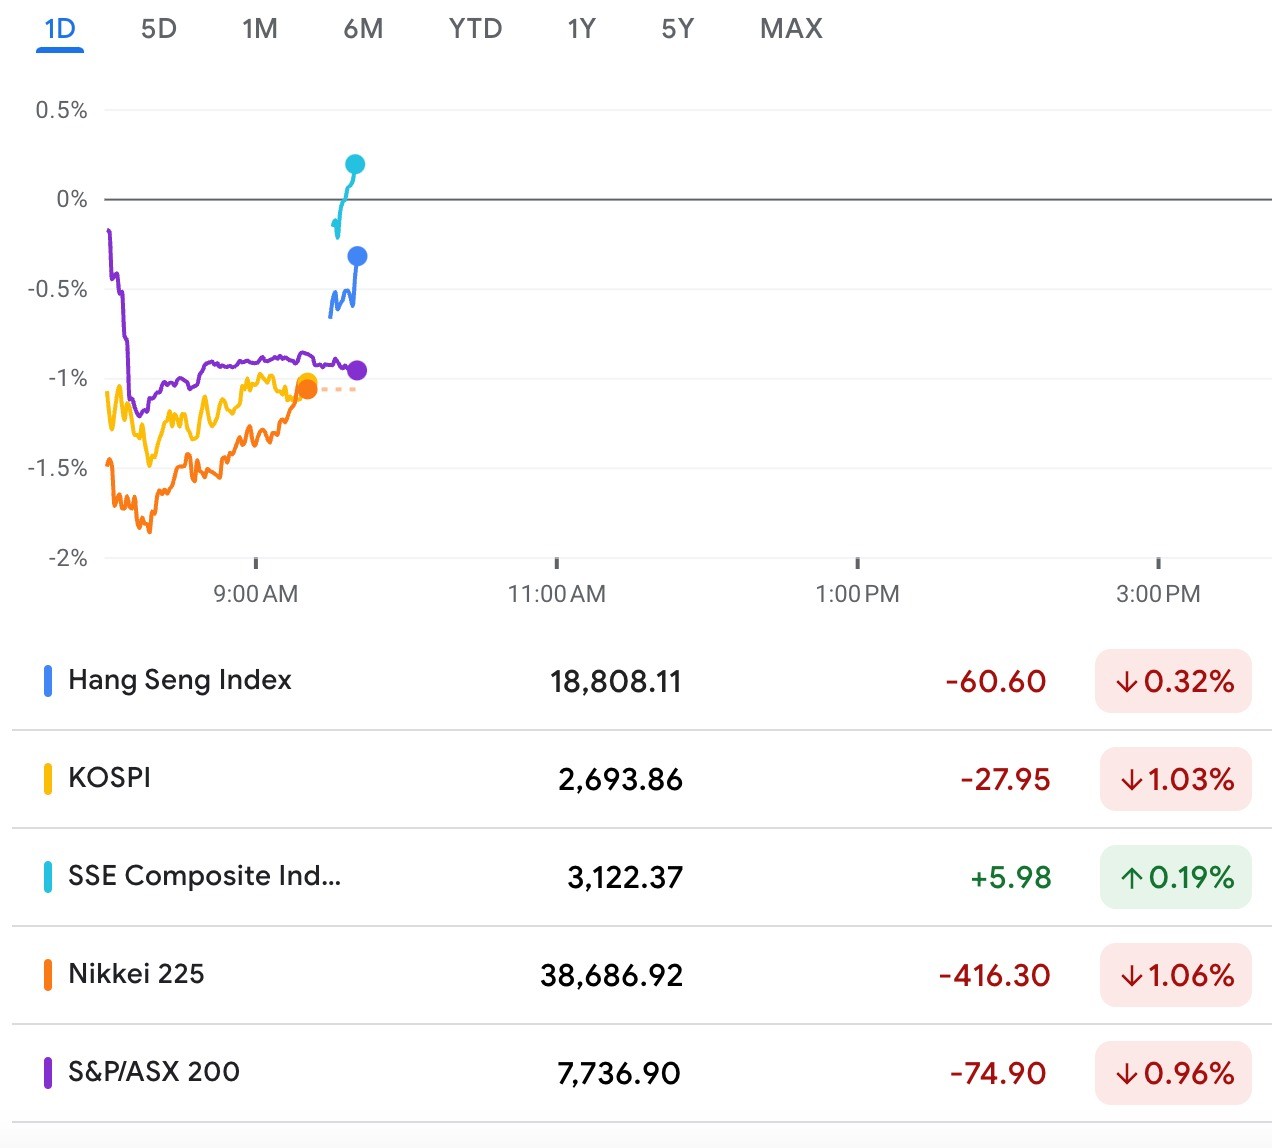
Task: Click the 0% y-axis label
Action: (72, 200)
